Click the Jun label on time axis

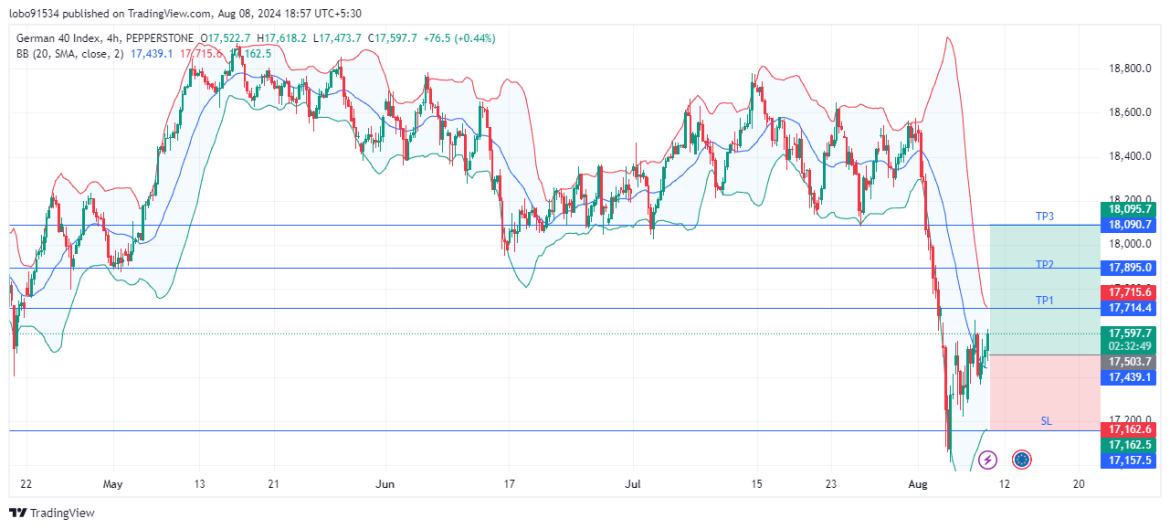click(385, 484)
